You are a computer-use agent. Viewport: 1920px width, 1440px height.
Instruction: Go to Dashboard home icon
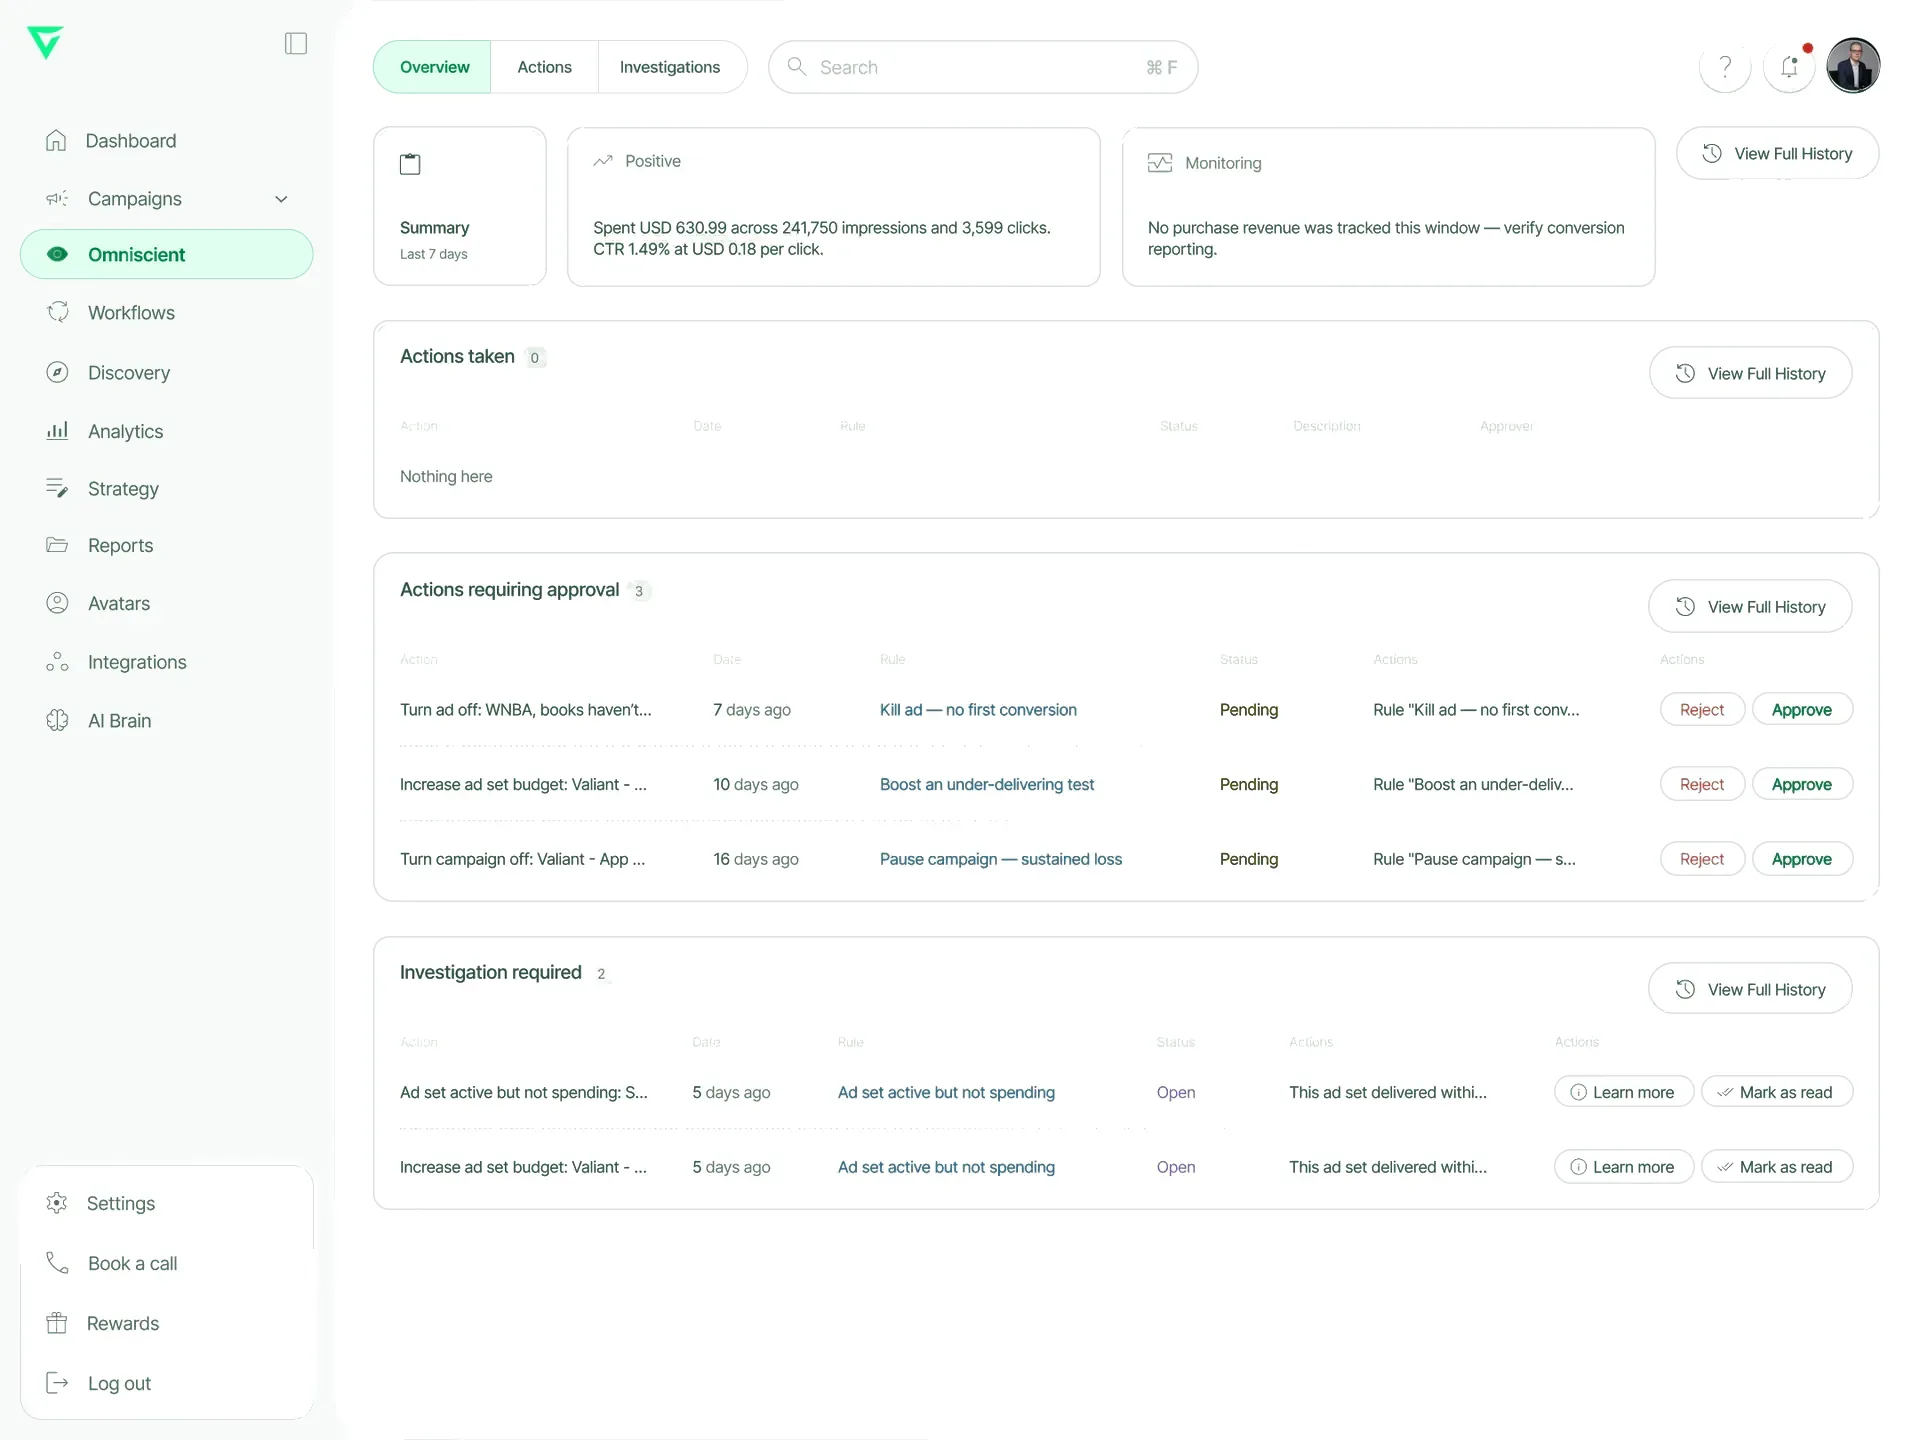tap(57, 141)
